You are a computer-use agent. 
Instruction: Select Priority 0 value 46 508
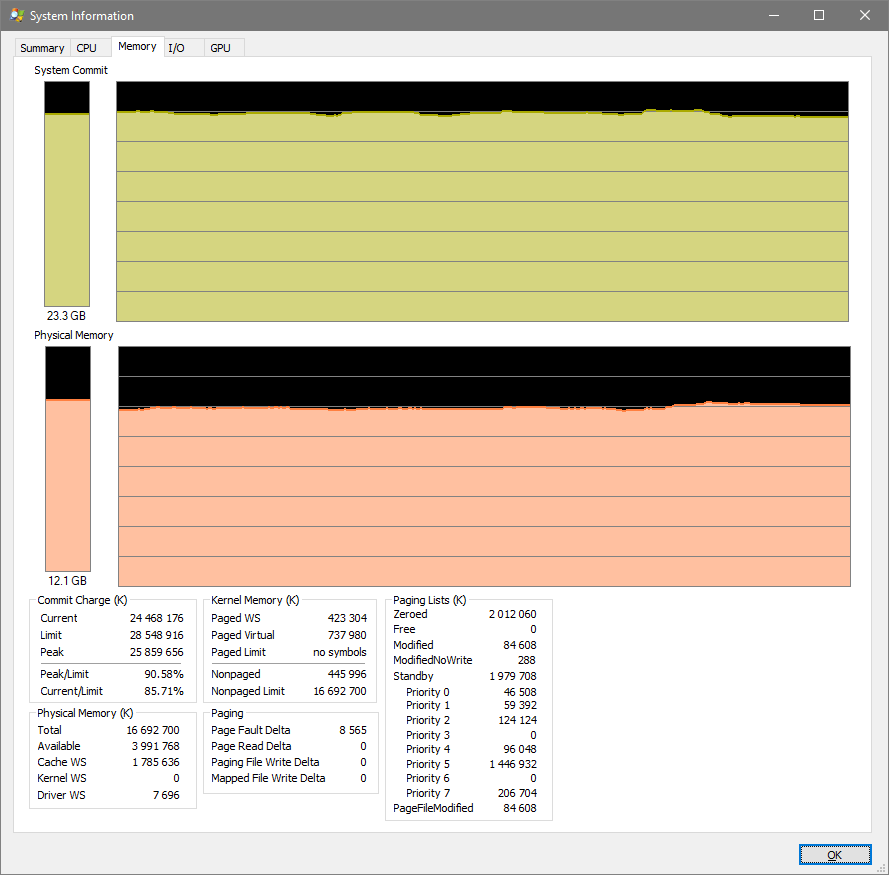pos(520,692)
